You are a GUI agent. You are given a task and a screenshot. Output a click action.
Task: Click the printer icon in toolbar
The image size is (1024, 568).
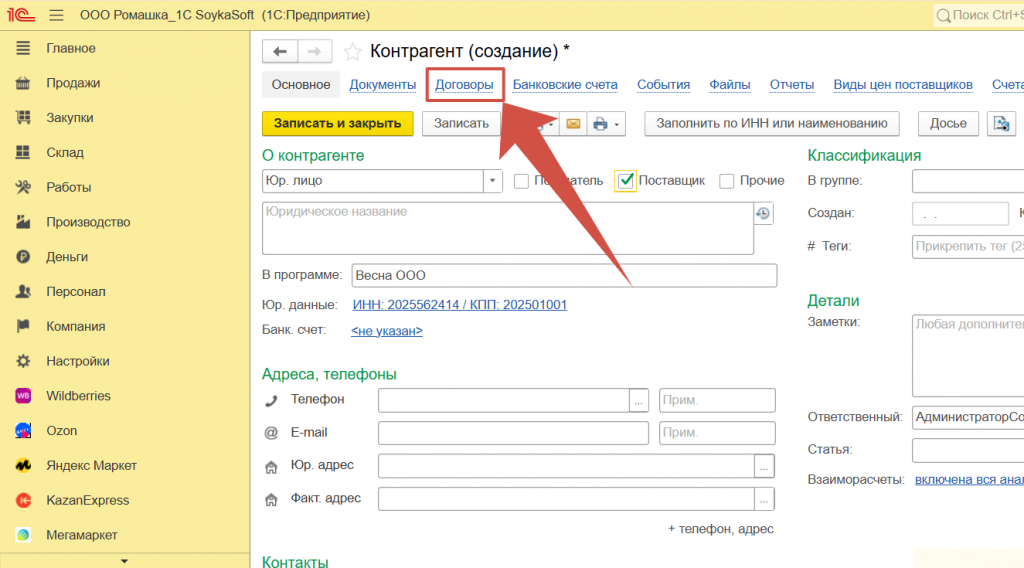pyautogui.click(x=599, y=124)
